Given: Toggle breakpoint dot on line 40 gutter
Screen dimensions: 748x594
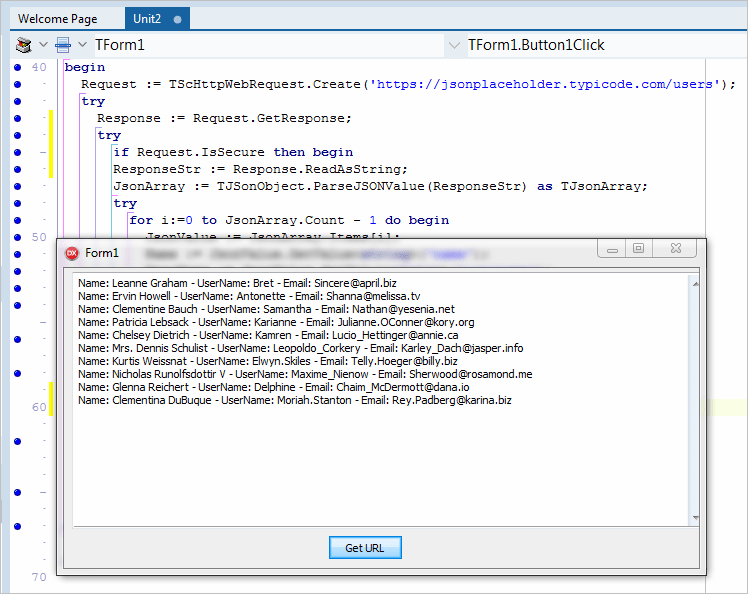Looking at the screenshot, I should 18,67.
